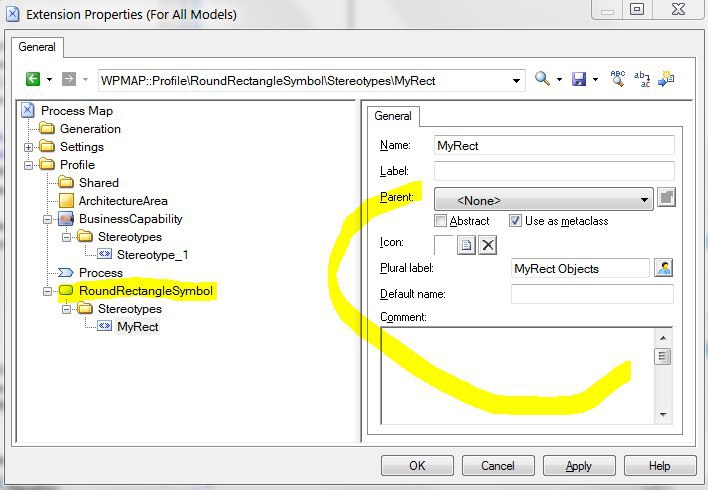
Task: Collapse the RoundRectangleSymbol node
Action: coord(47,292)
